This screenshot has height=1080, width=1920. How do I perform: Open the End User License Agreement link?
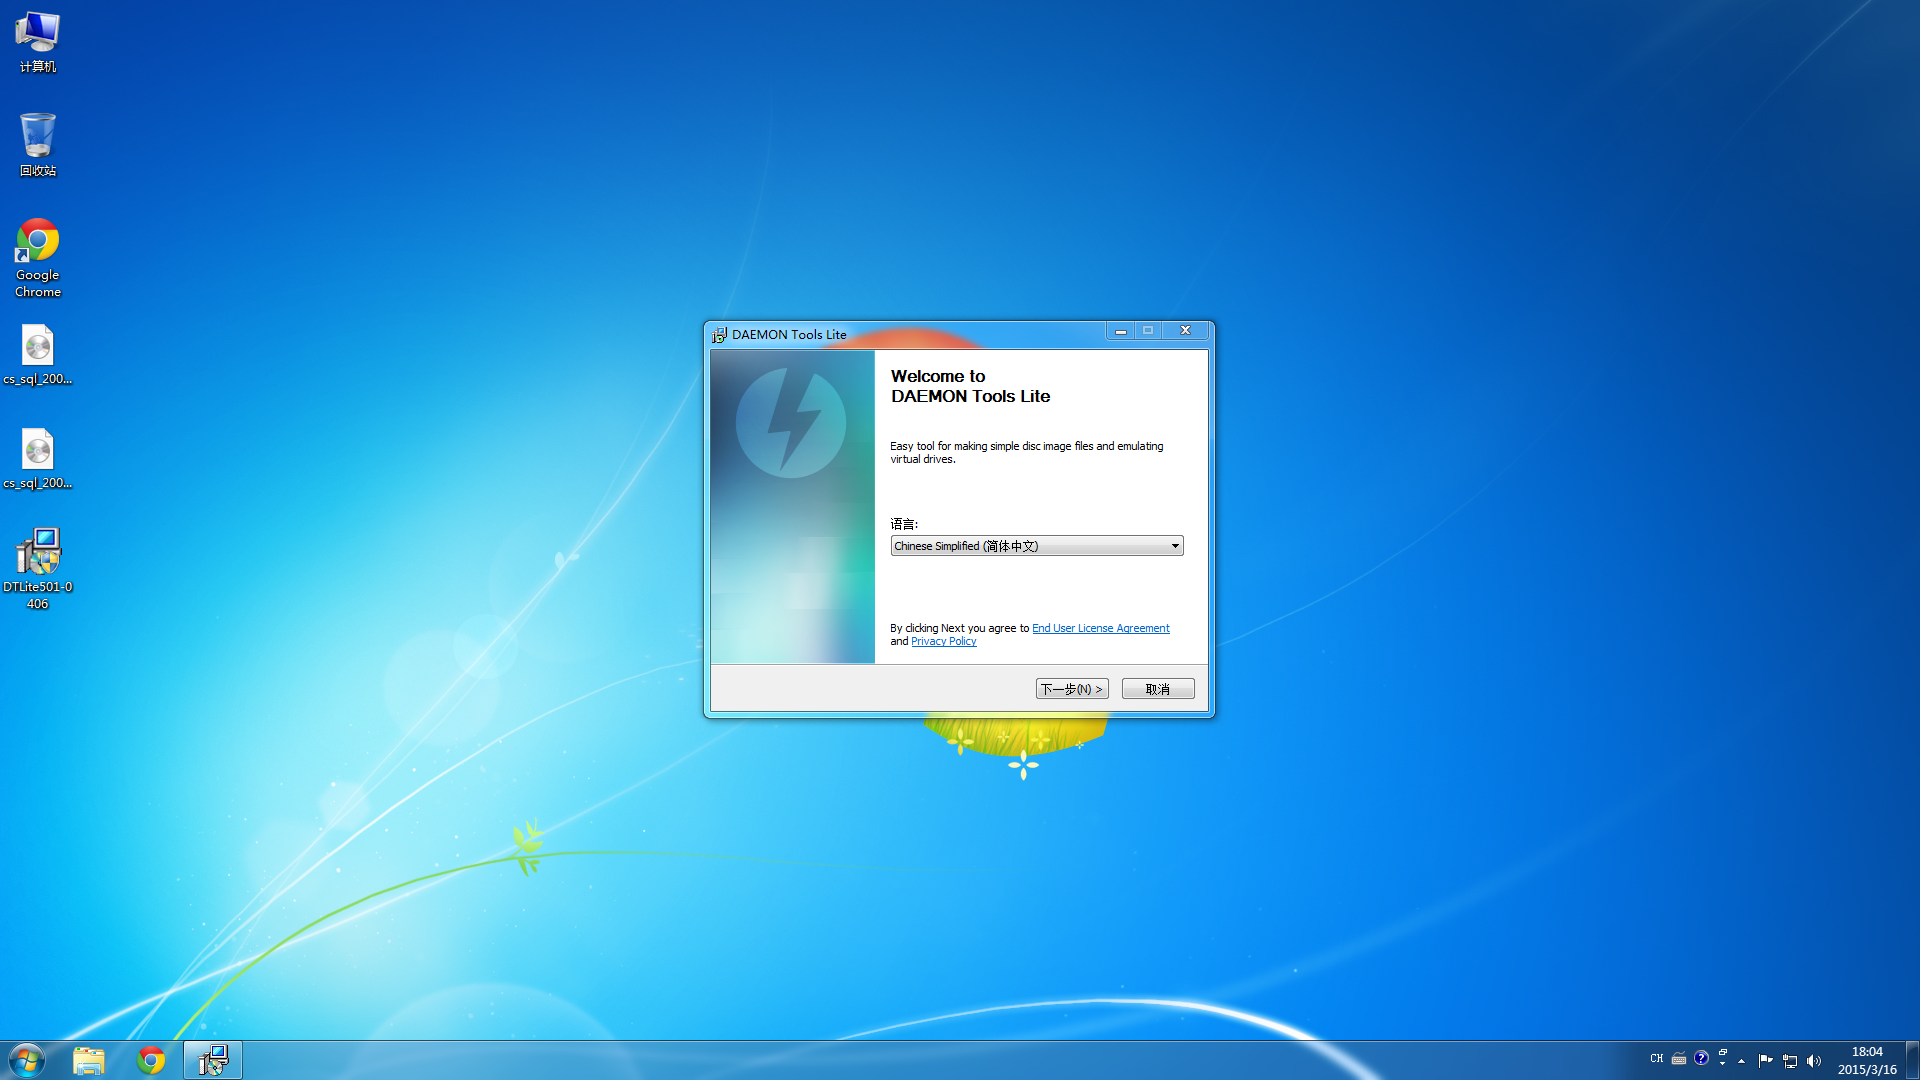coord(1100,628)
